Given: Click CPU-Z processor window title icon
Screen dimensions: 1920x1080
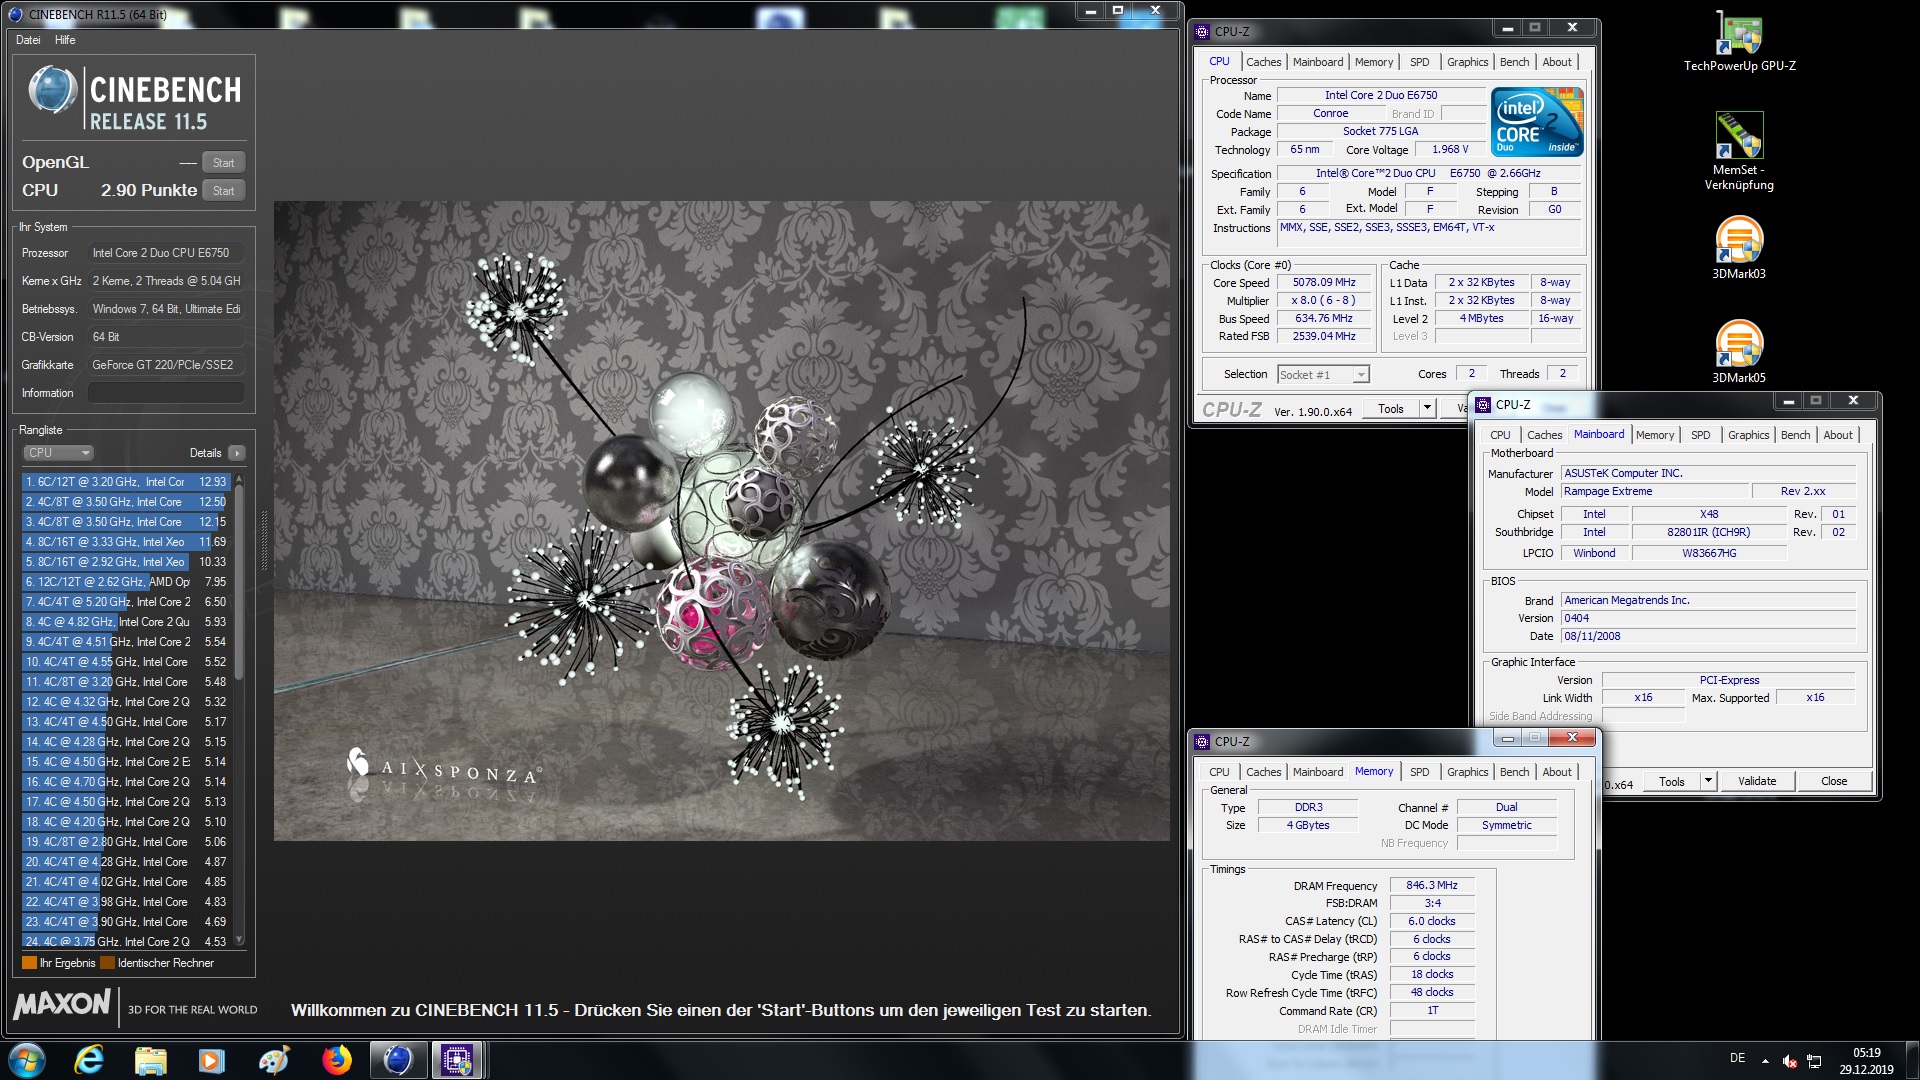Looking at the screenshot, I should point(1203,32).
